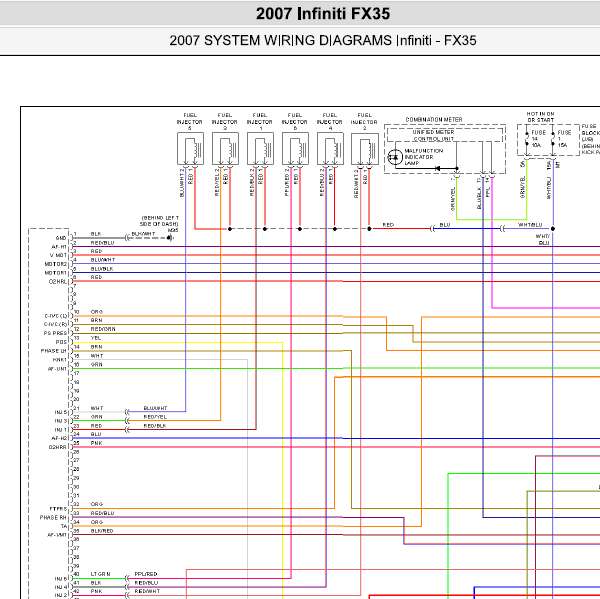
Task: Click the O2HRR pin label
Action: [57, 447]
